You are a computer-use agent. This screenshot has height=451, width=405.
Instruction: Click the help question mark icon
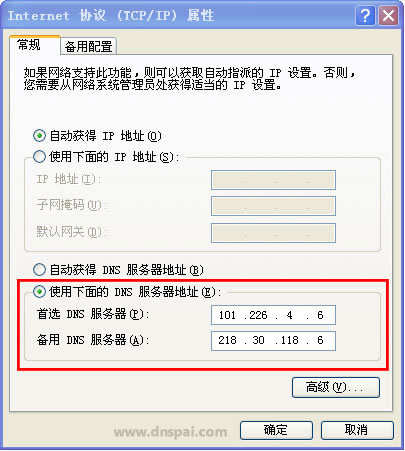click(x=365, y=16)
